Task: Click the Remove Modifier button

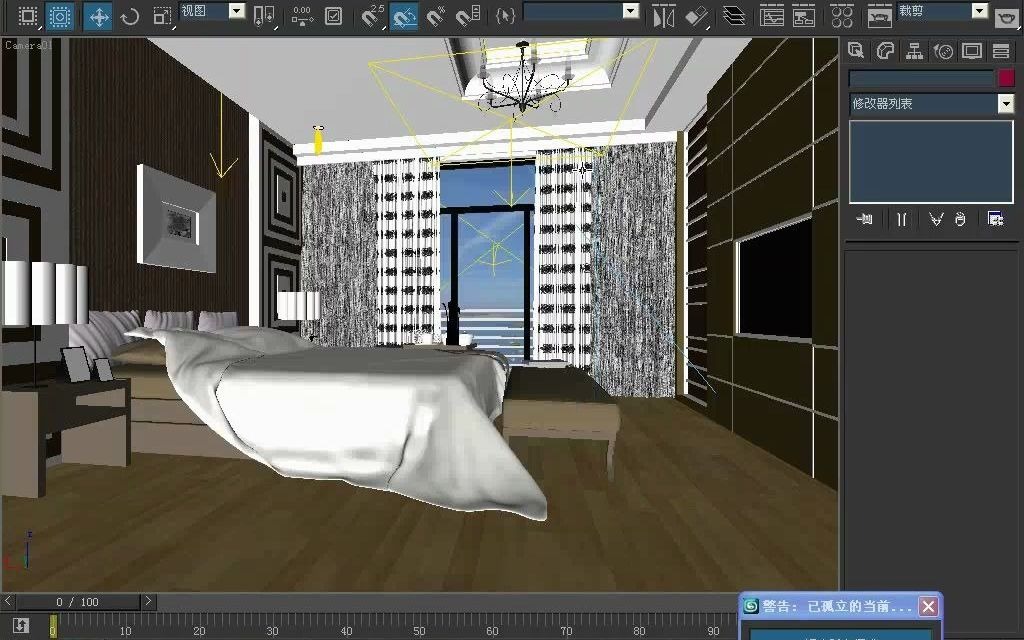Action: pos(960,219)
